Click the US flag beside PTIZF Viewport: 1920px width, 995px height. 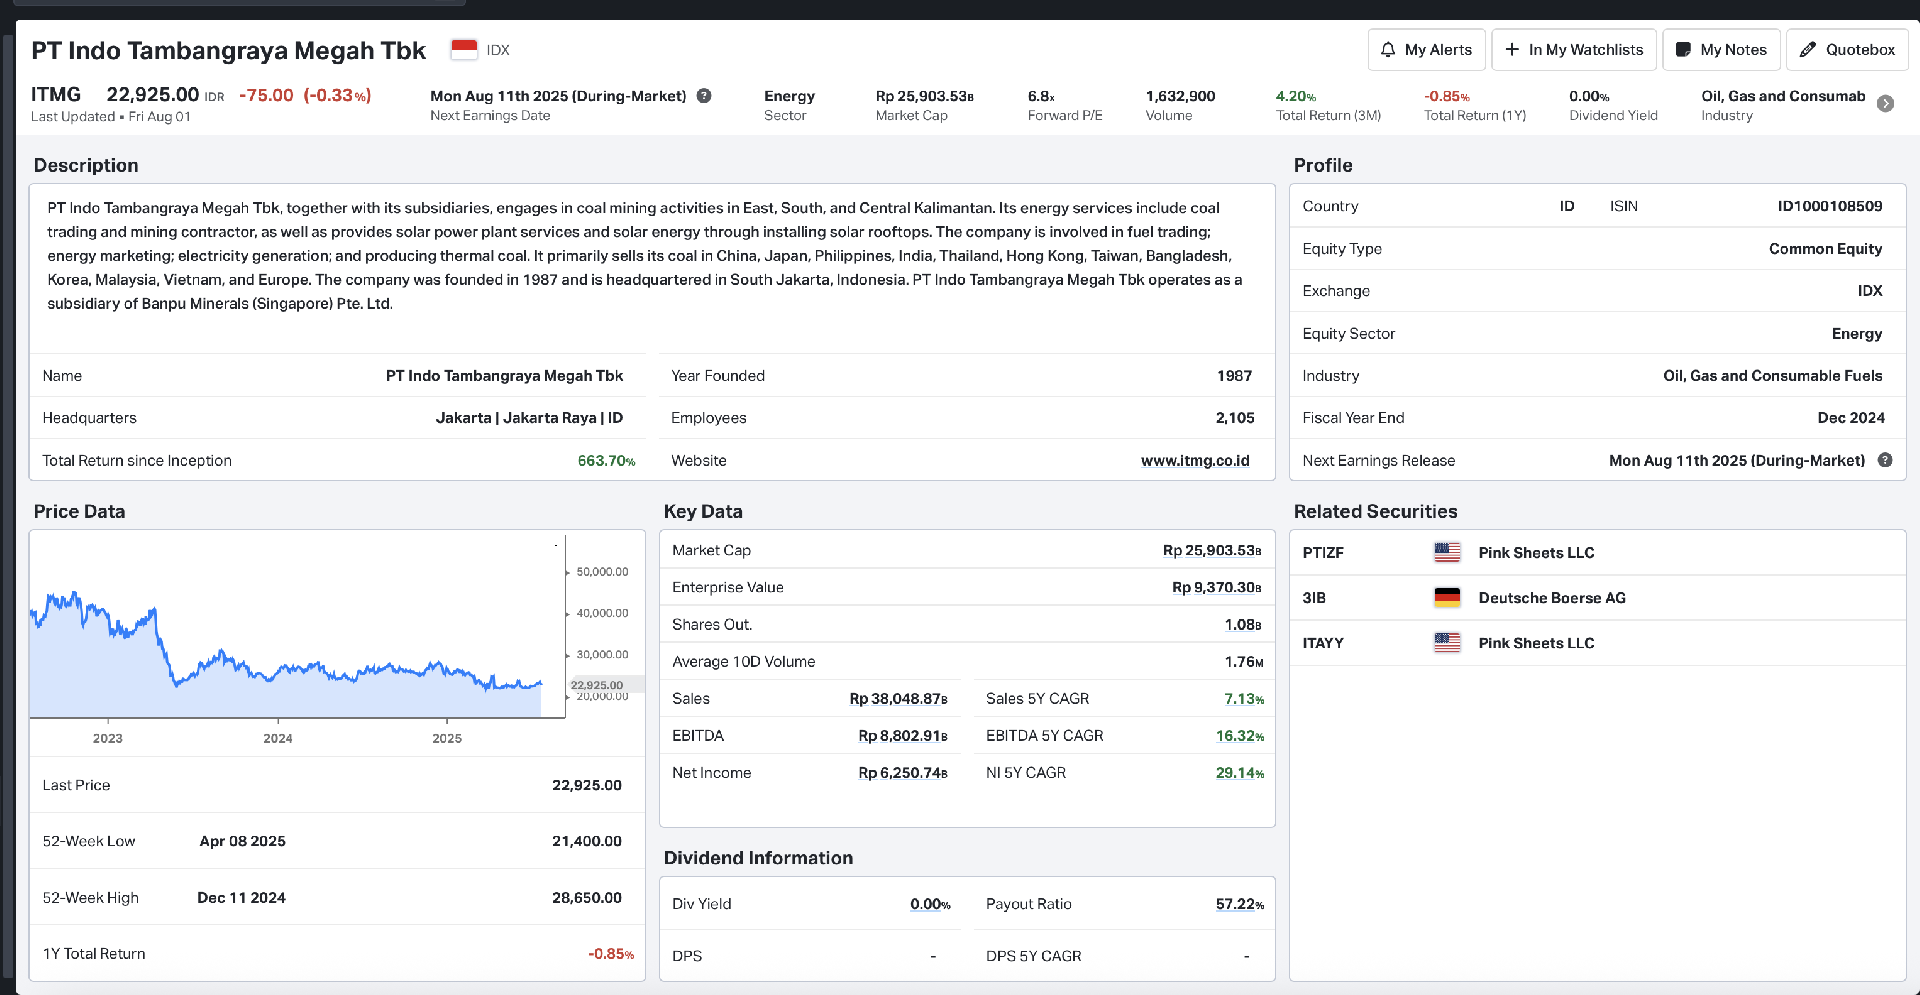[x=1447, y=553]
